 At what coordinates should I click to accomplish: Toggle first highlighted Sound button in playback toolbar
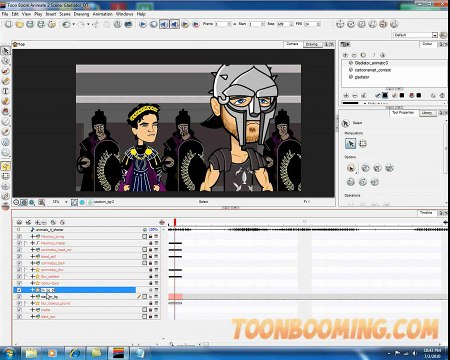point(164,24)
